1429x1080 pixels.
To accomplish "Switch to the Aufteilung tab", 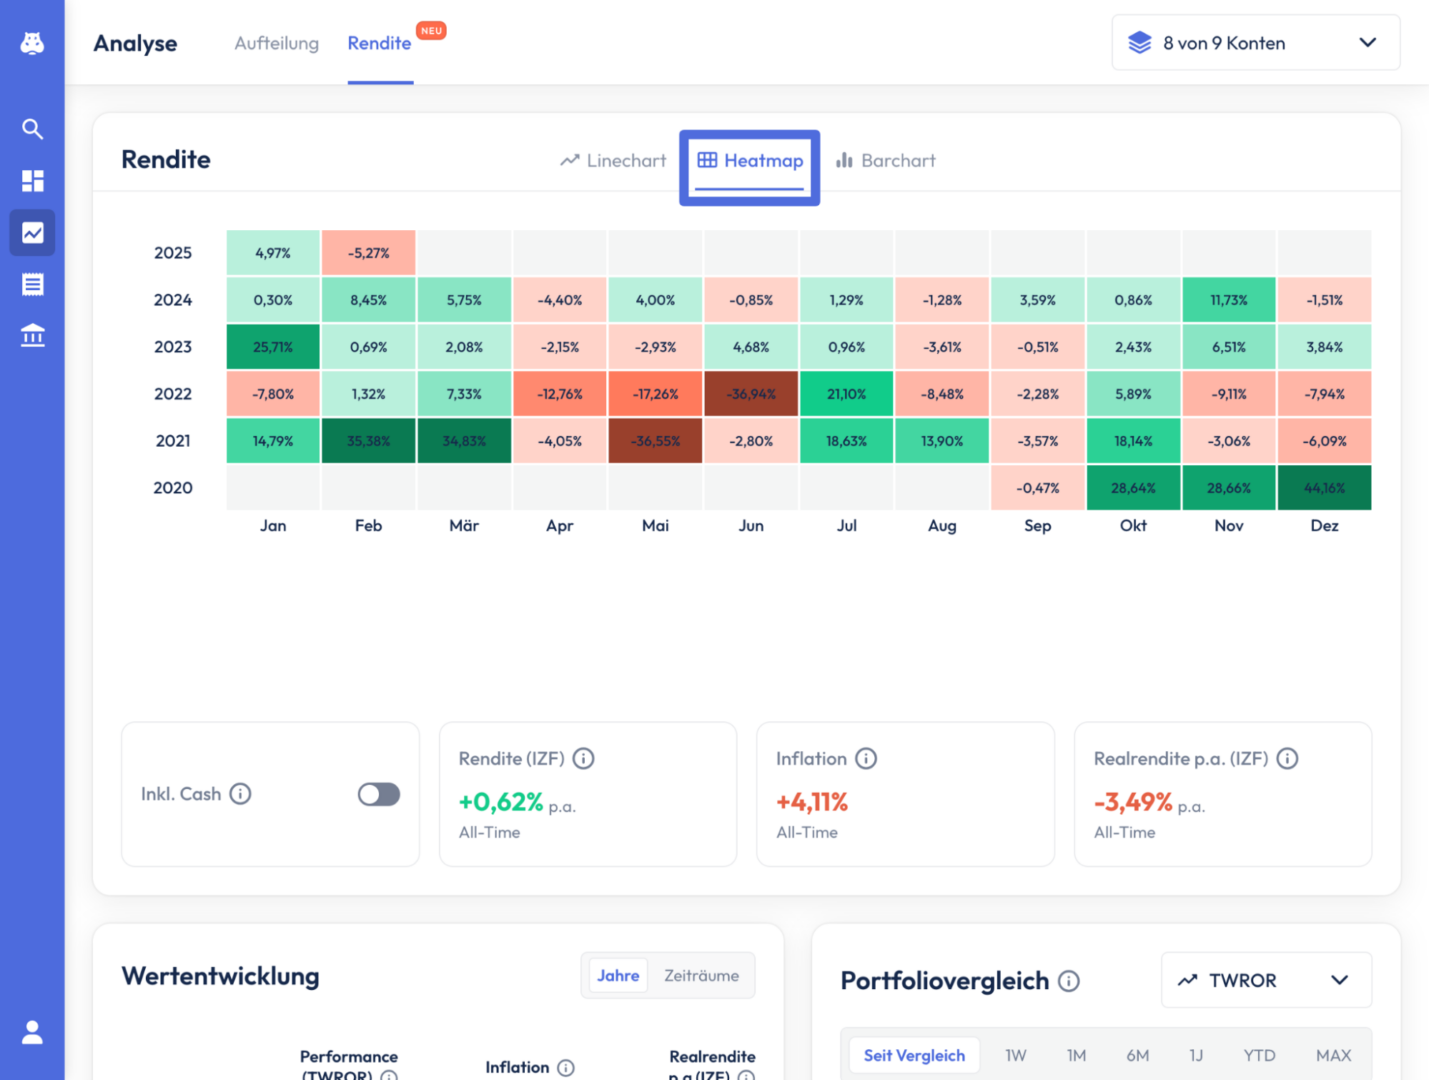I will pos(277,43).
